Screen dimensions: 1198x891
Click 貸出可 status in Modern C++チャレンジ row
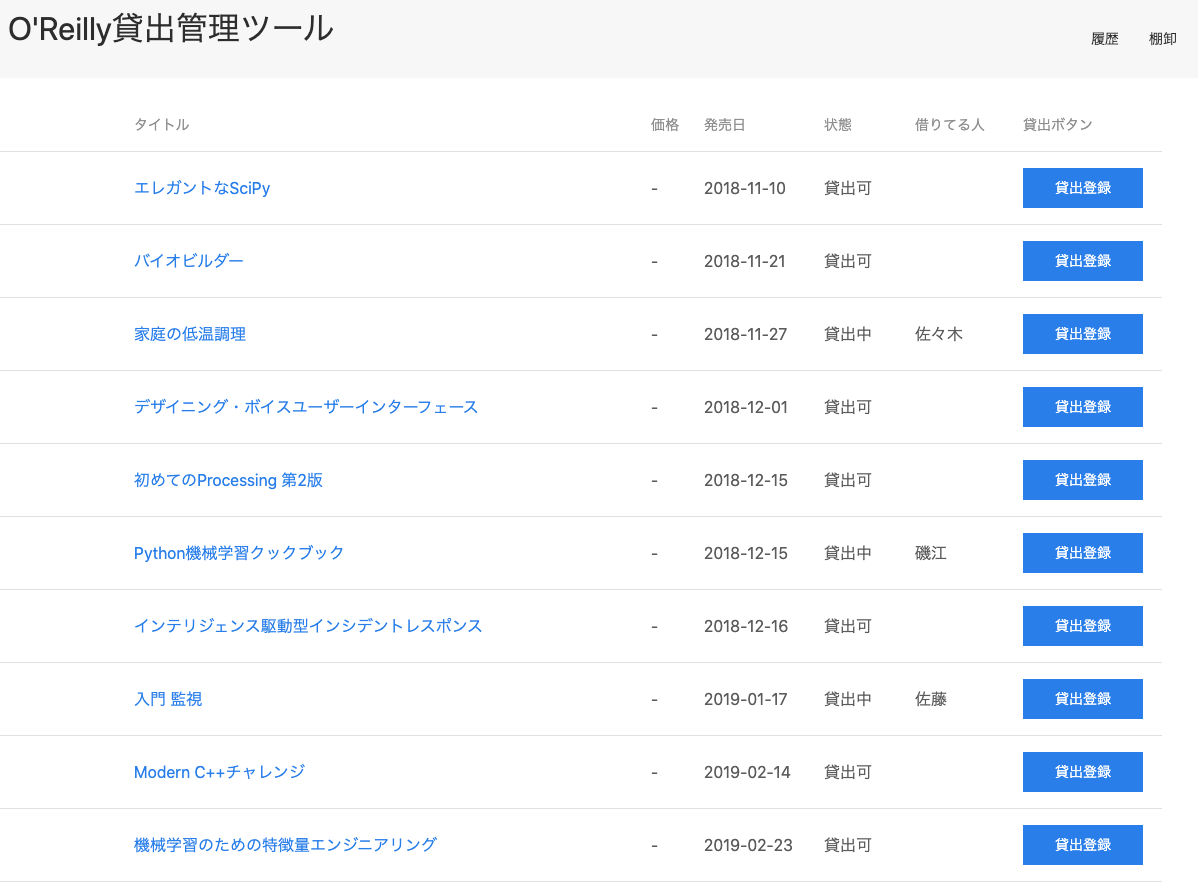click(x=847, y=772)
